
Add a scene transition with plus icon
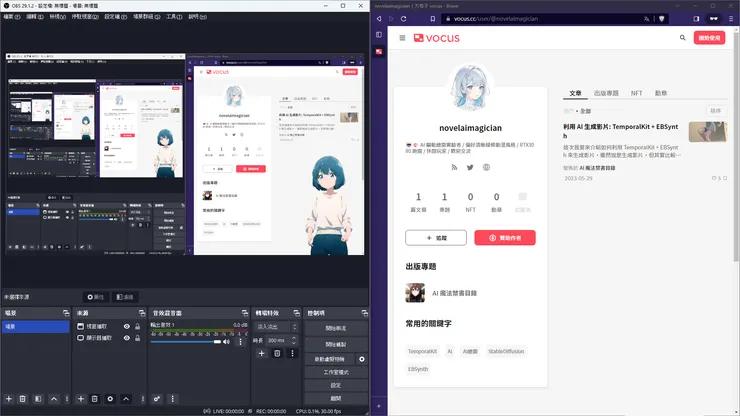pyautogui.click(x=261, y=353)
